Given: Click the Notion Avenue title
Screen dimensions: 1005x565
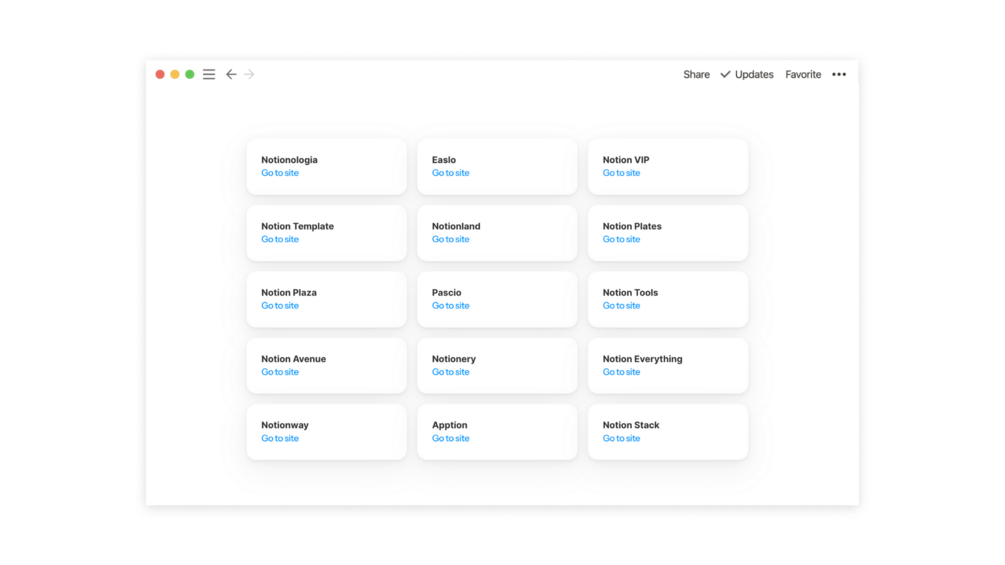Looking at the screenshot, I should (294, 359).
